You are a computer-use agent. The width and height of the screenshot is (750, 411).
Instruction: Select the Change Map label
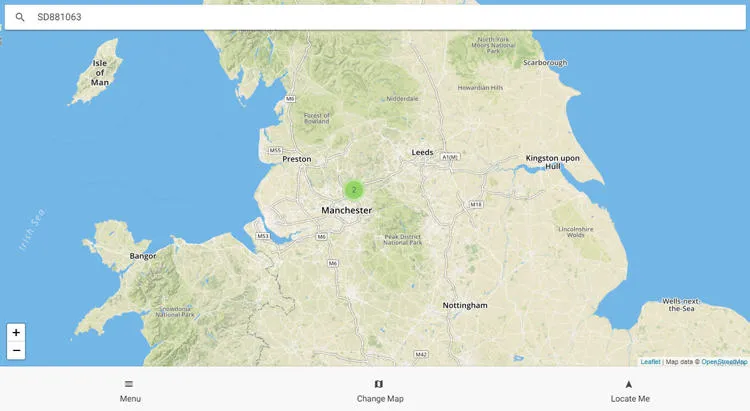[380, 399]
